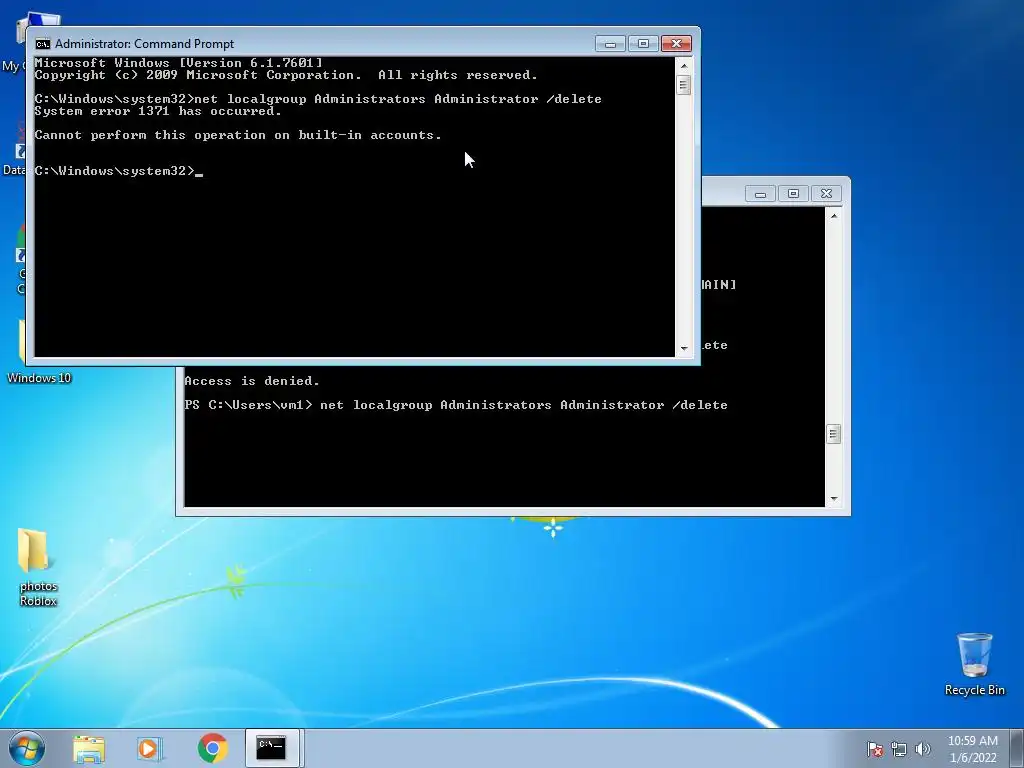The height and width of the screenshot is (768, 1024).
Task: Click PowerShell window scrollbar down arrow
Action: [833, 499]
